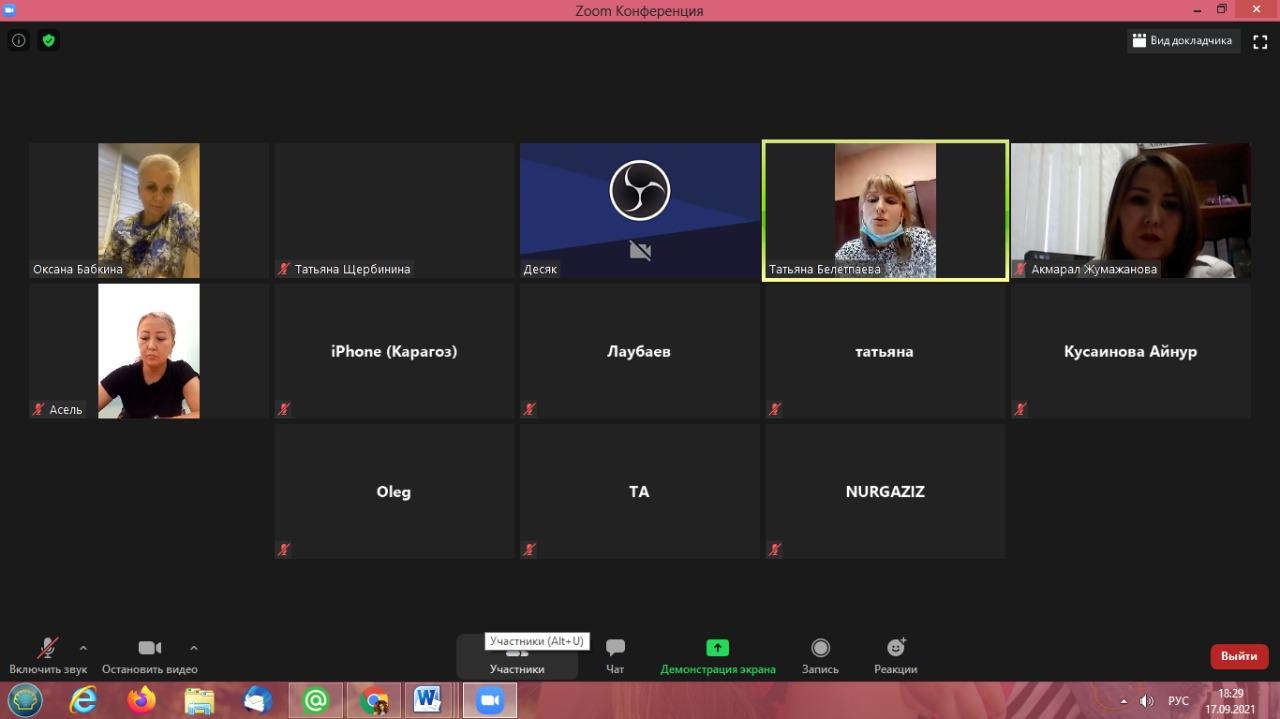
Task: Open video options arrow beside Остановить видео
Action: pyautogui.click(x=194, y=648)
